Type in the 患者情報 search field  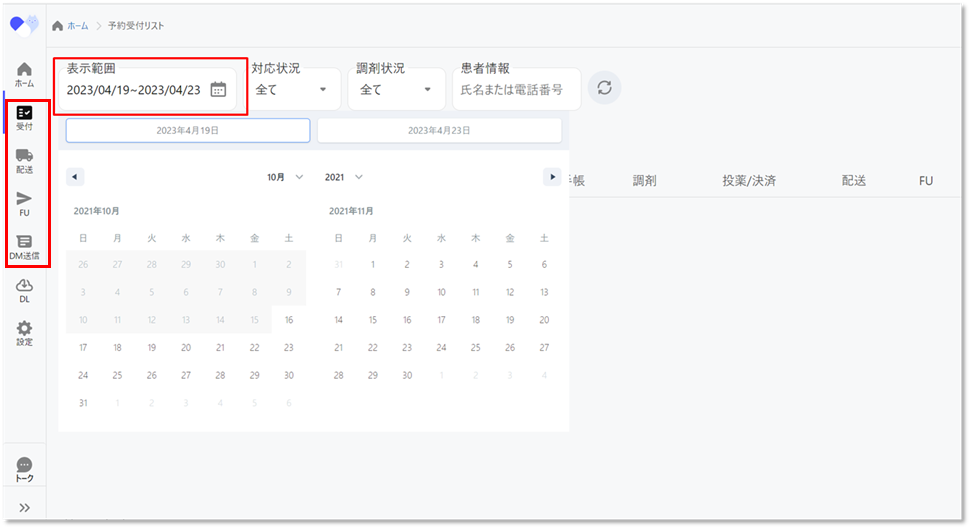pos(516,90)
